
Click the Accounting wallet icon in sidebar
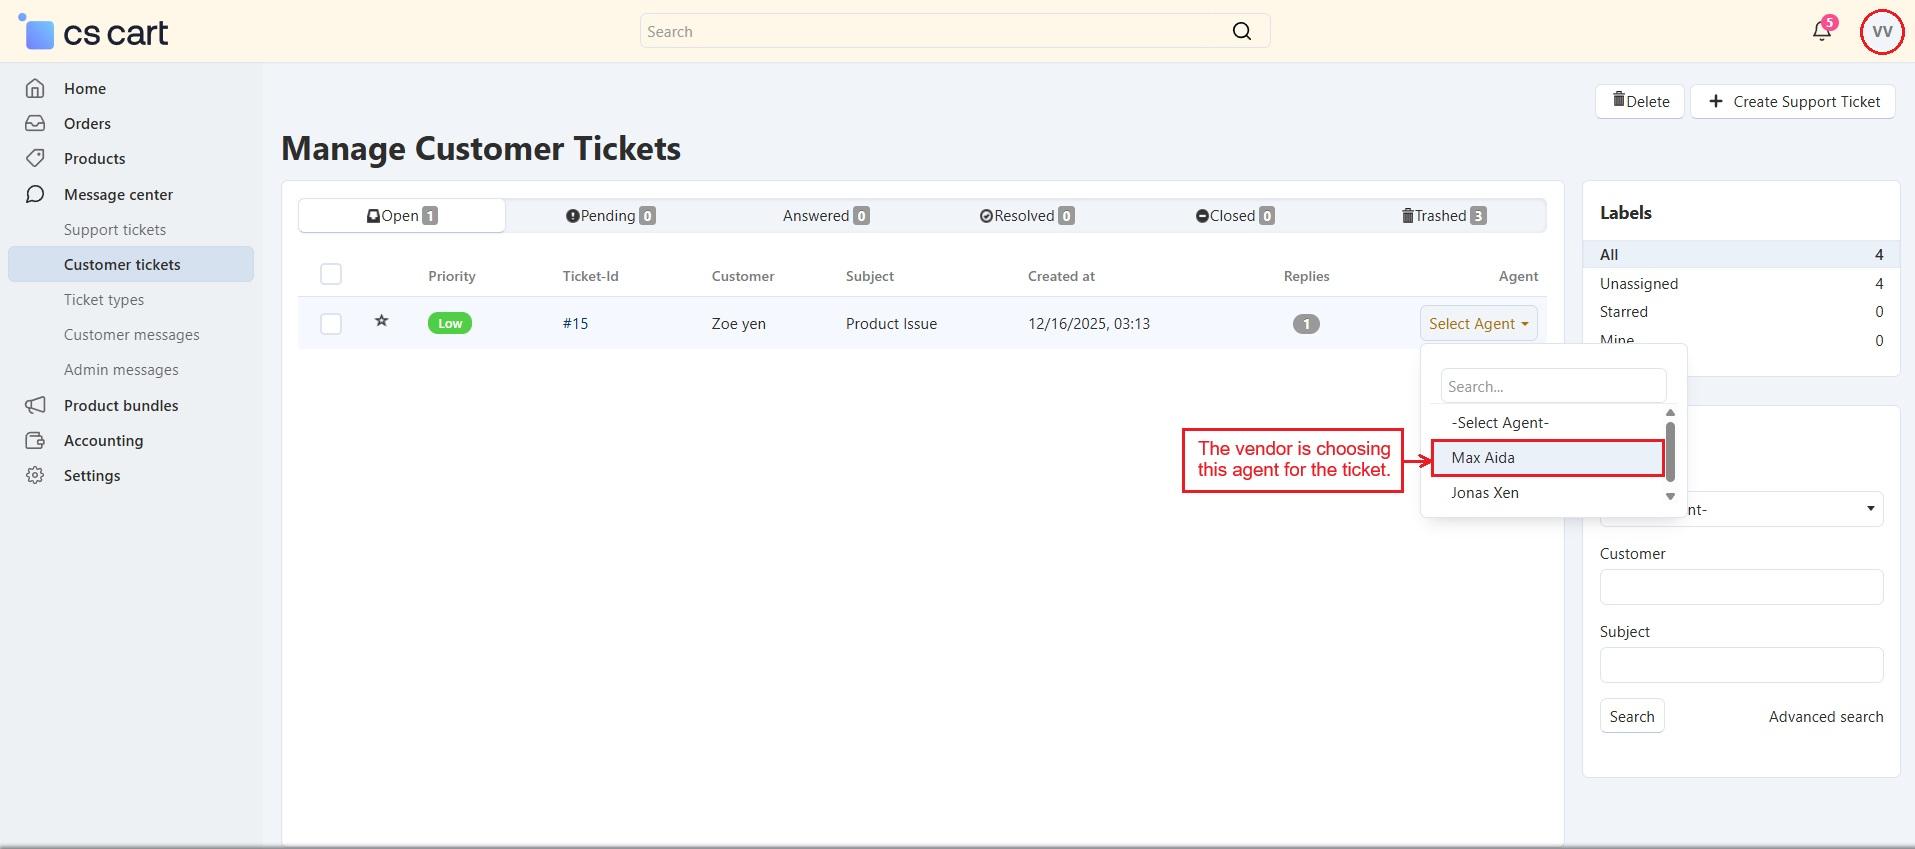35,441
